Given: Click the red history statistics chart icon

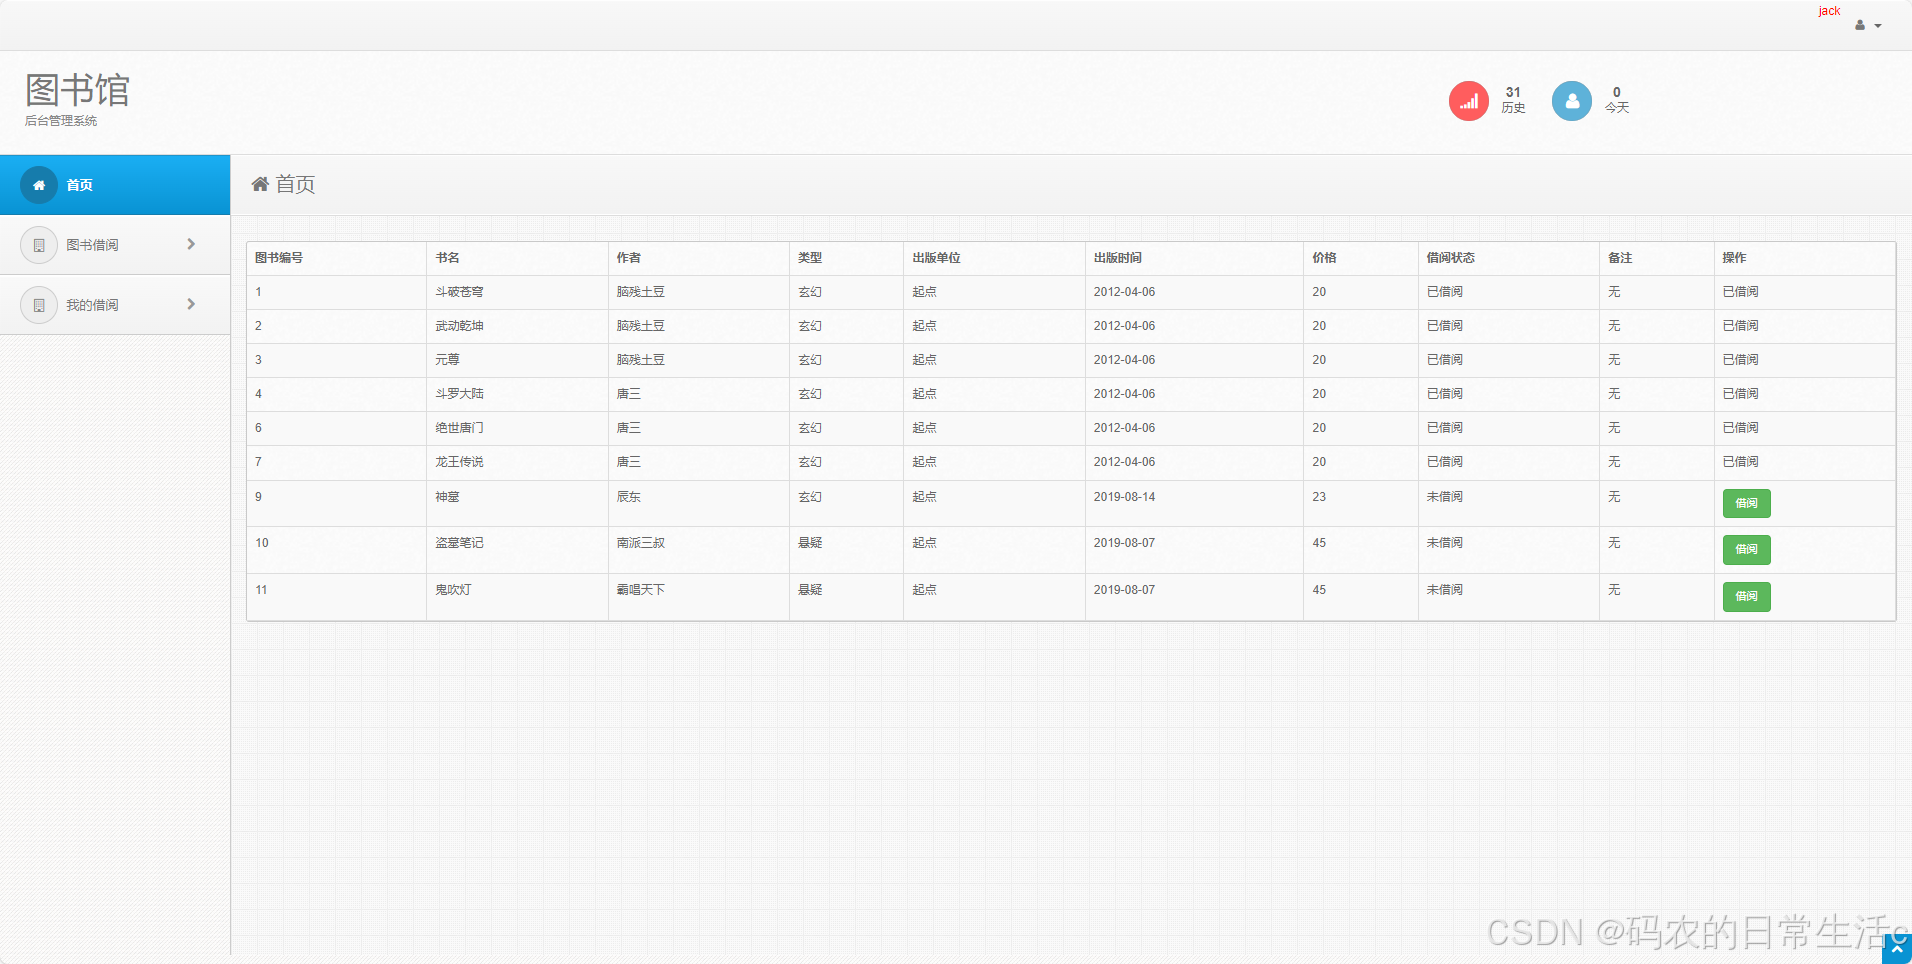Looking at the screenshot, I should 1468,100.
